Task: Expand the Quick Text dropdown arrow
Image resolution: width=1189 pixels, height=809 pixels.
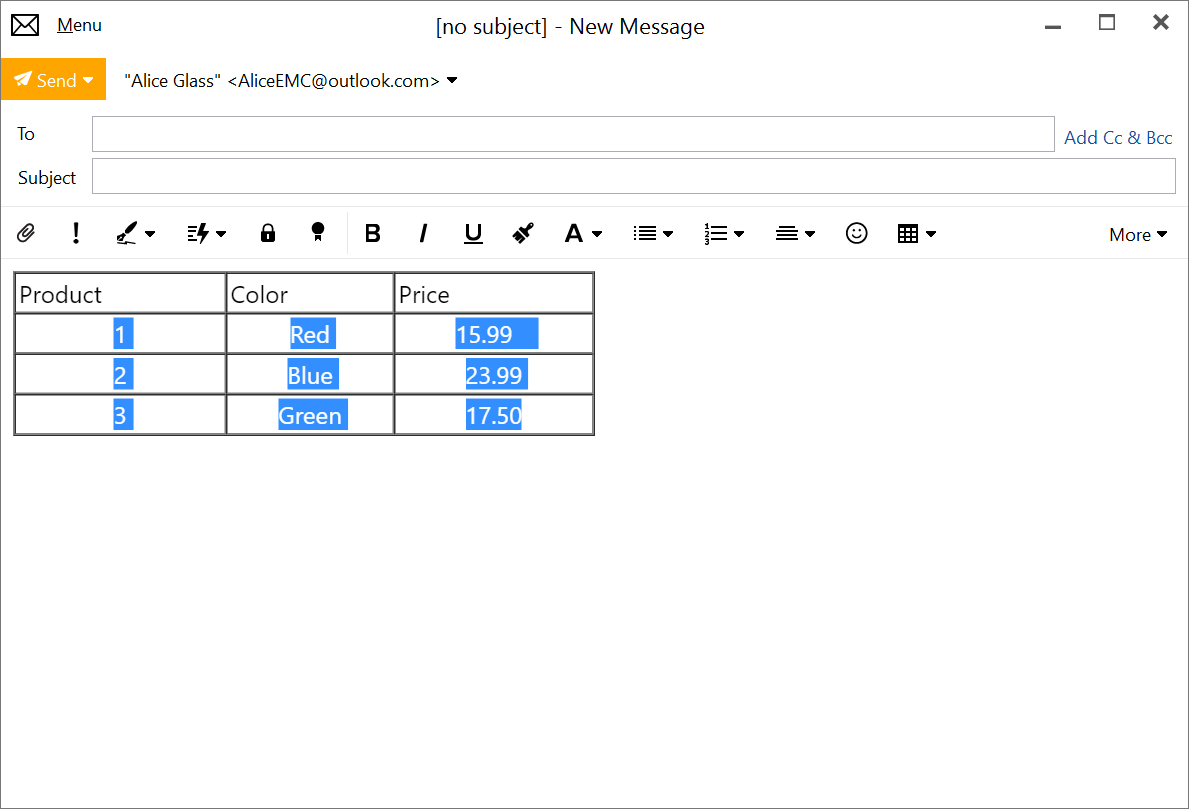Action: point(221,234)
